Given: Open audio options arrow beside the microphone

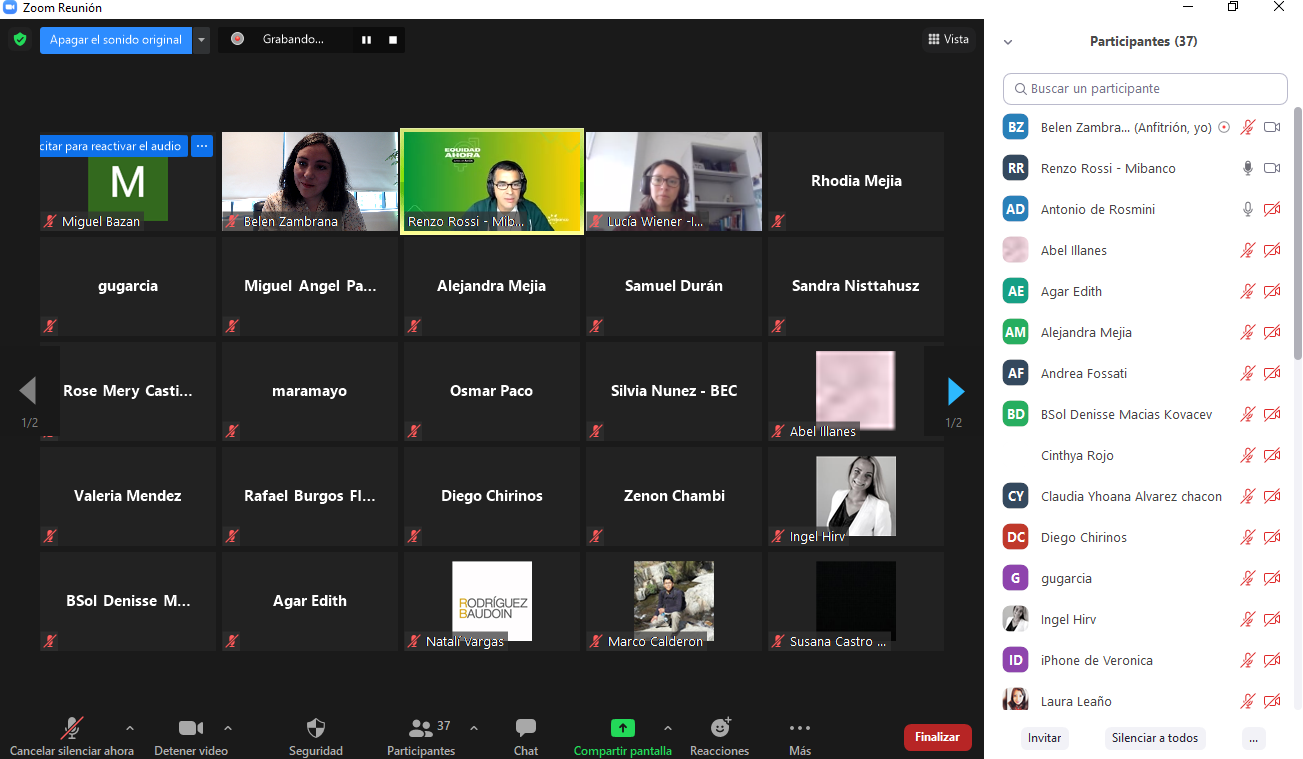Looking at the screenshot, I should click(129, 728).
